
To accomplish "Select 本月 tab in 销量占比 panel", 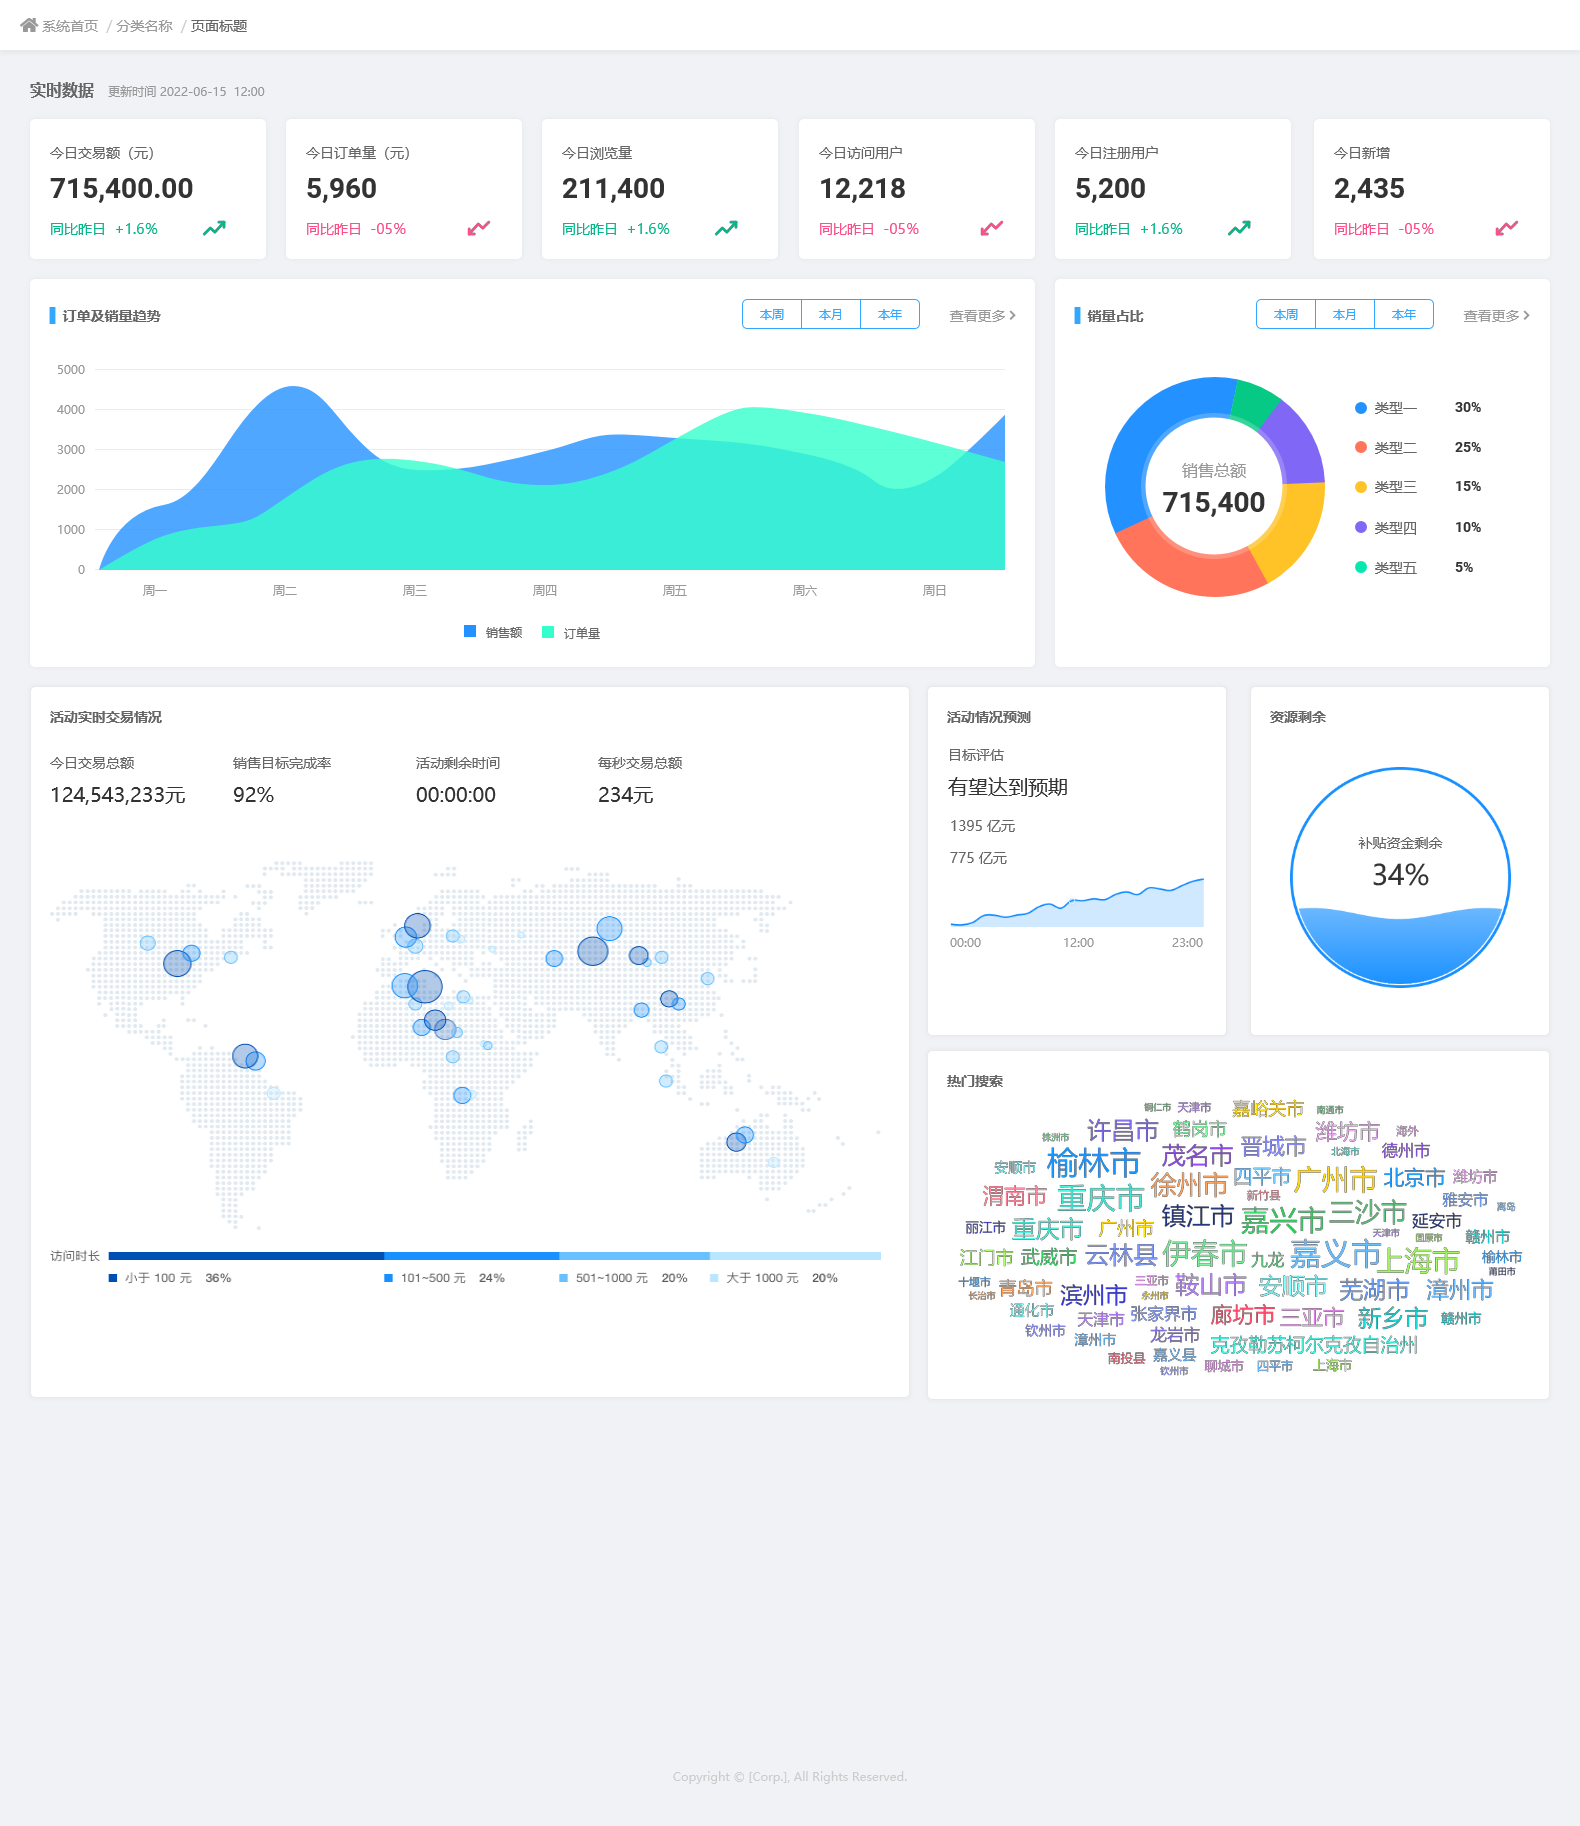I will pyautogui.click(x=1345, y=314).
